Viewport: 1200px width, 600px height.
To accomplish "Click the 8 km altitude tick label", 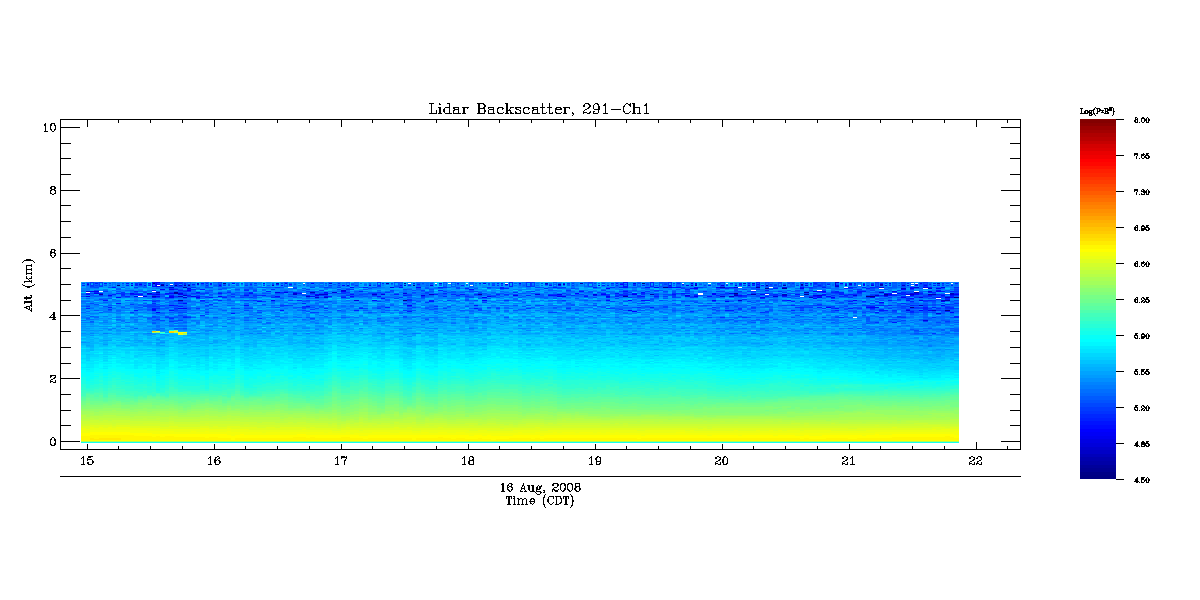I will tap(50, 190).
